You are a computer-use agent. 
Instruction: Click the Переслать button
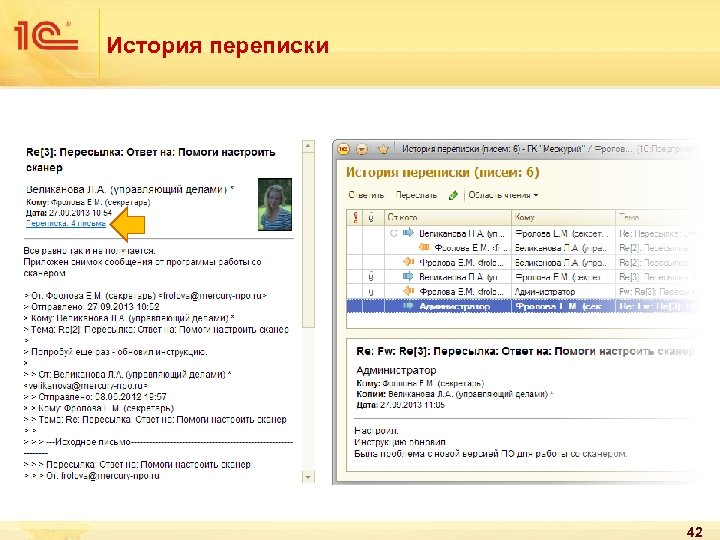pyautogui.click(x=416, y=195)
